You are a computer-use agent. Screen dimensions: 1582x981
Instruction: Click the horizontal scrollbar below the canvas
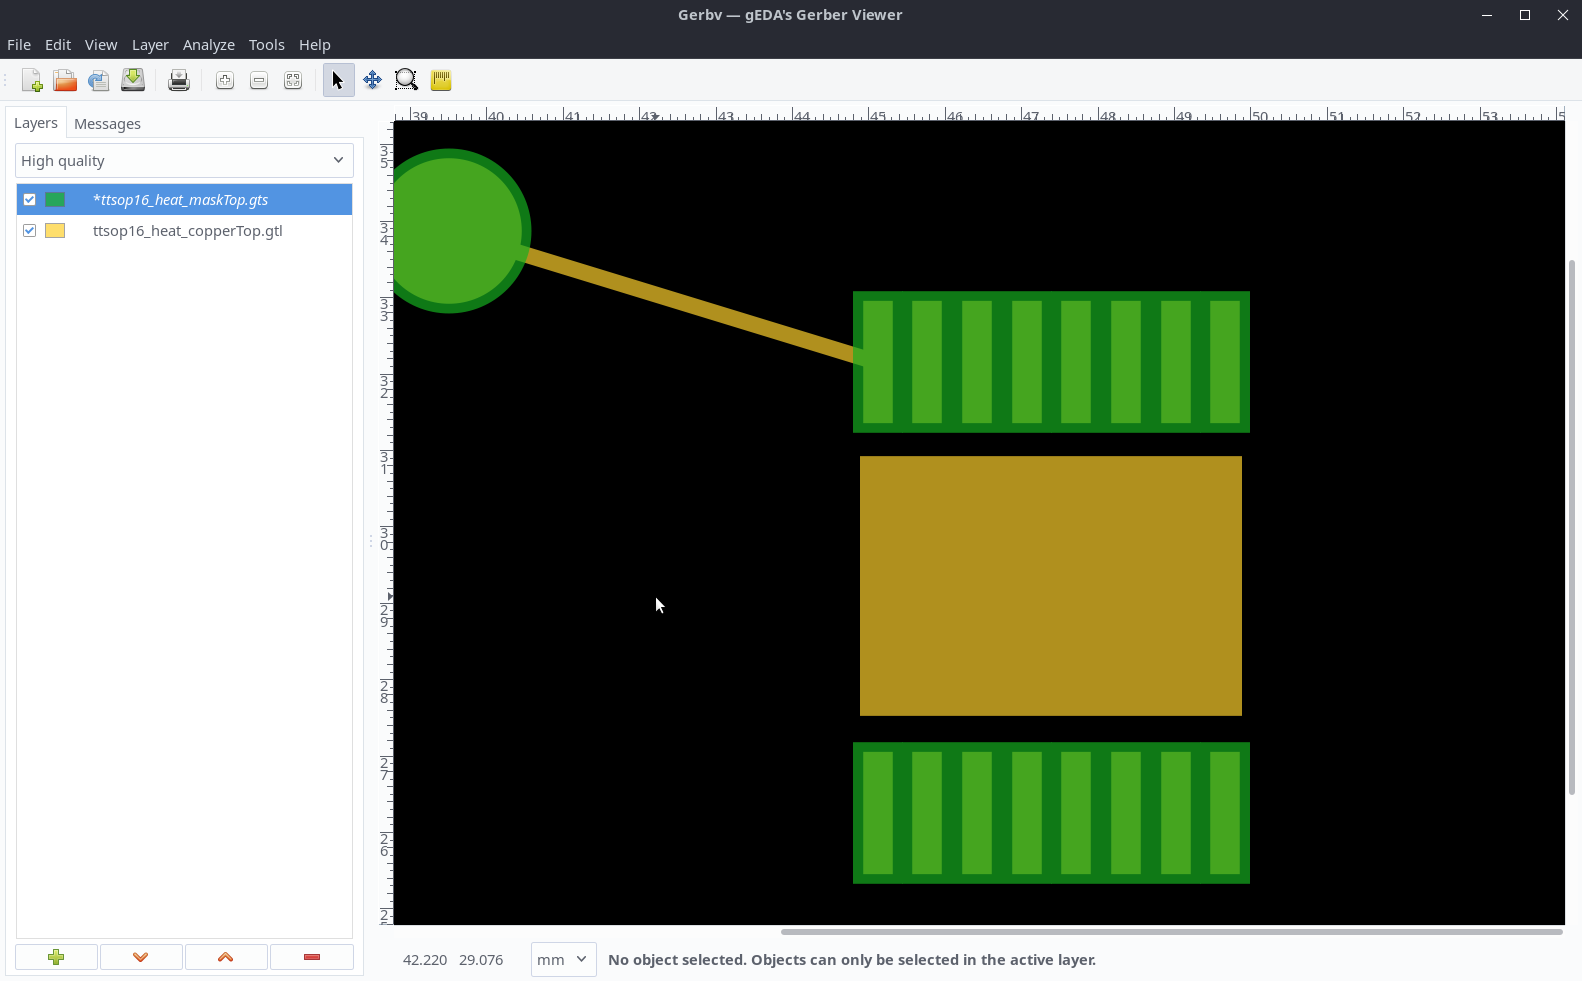(1170, 932)
